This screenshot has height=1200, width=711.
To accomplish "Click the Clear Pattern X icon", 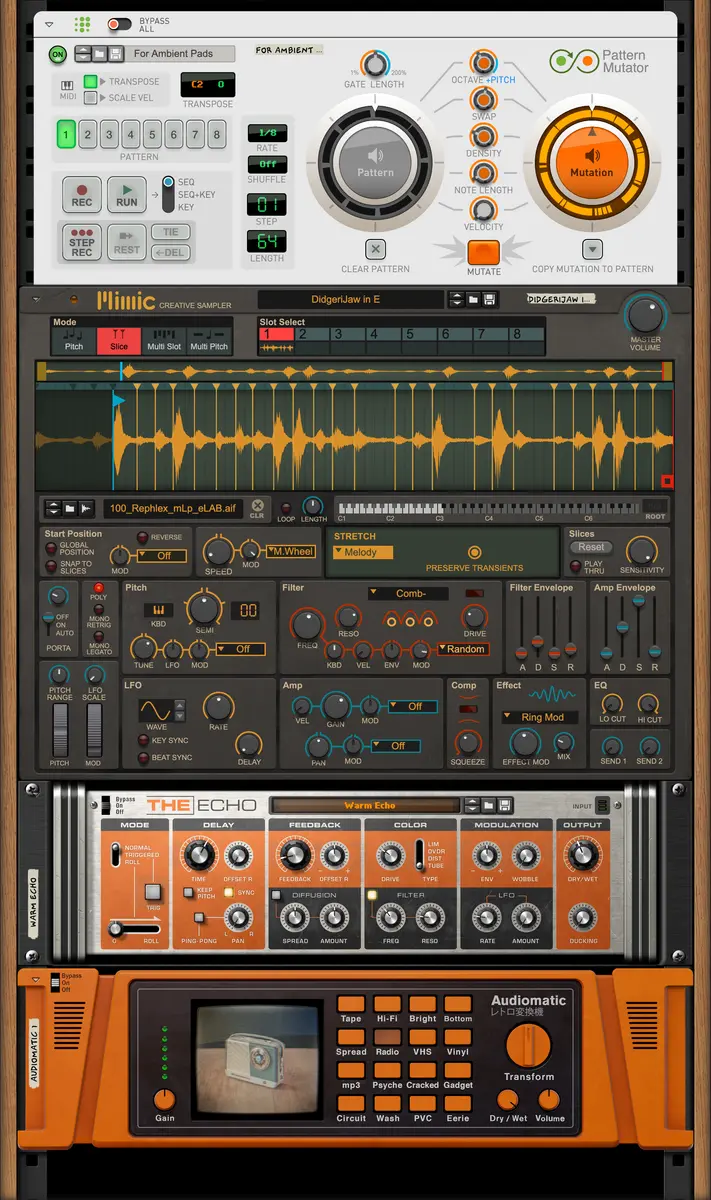I will pyautogui.click(x=375, y=250).
